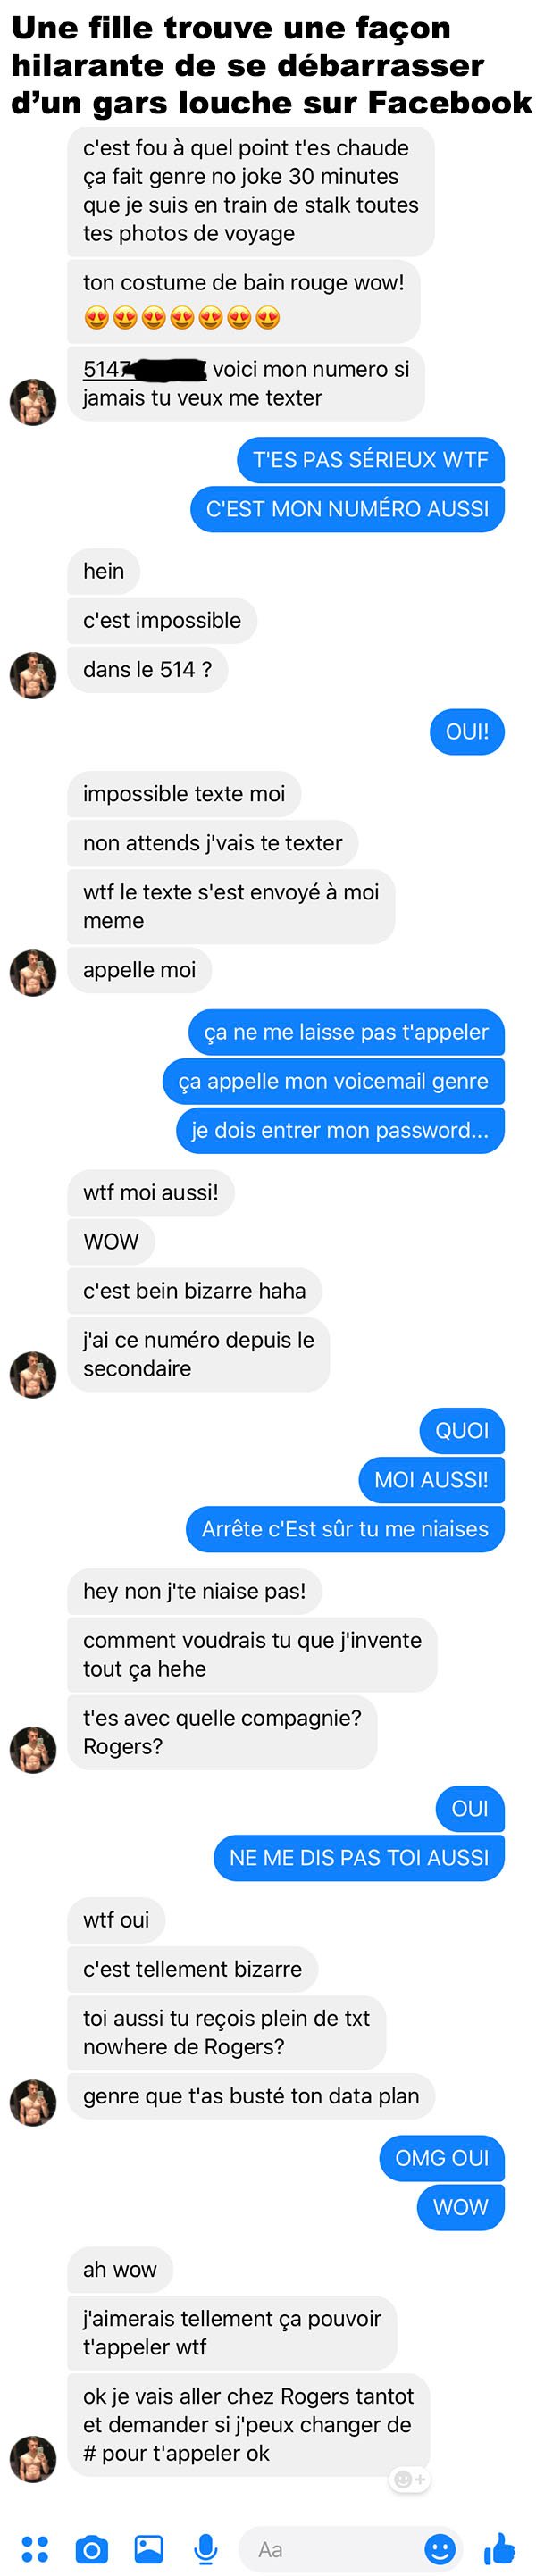Select the 'NE ME DIS PAS TOI AUSSI' bubble
The width and height of the screenshot is (536, 2576).
pos(359,1857)
